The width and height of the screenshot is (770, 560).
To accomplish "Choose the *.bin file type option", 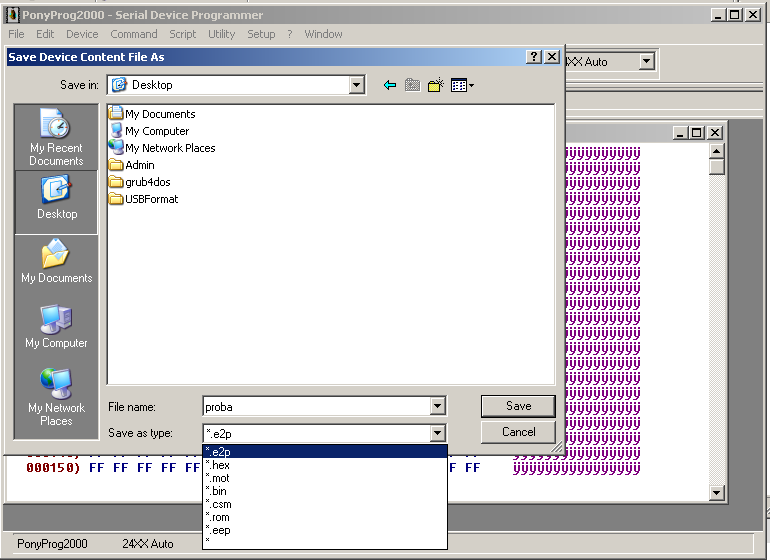I will pos(217,491).
